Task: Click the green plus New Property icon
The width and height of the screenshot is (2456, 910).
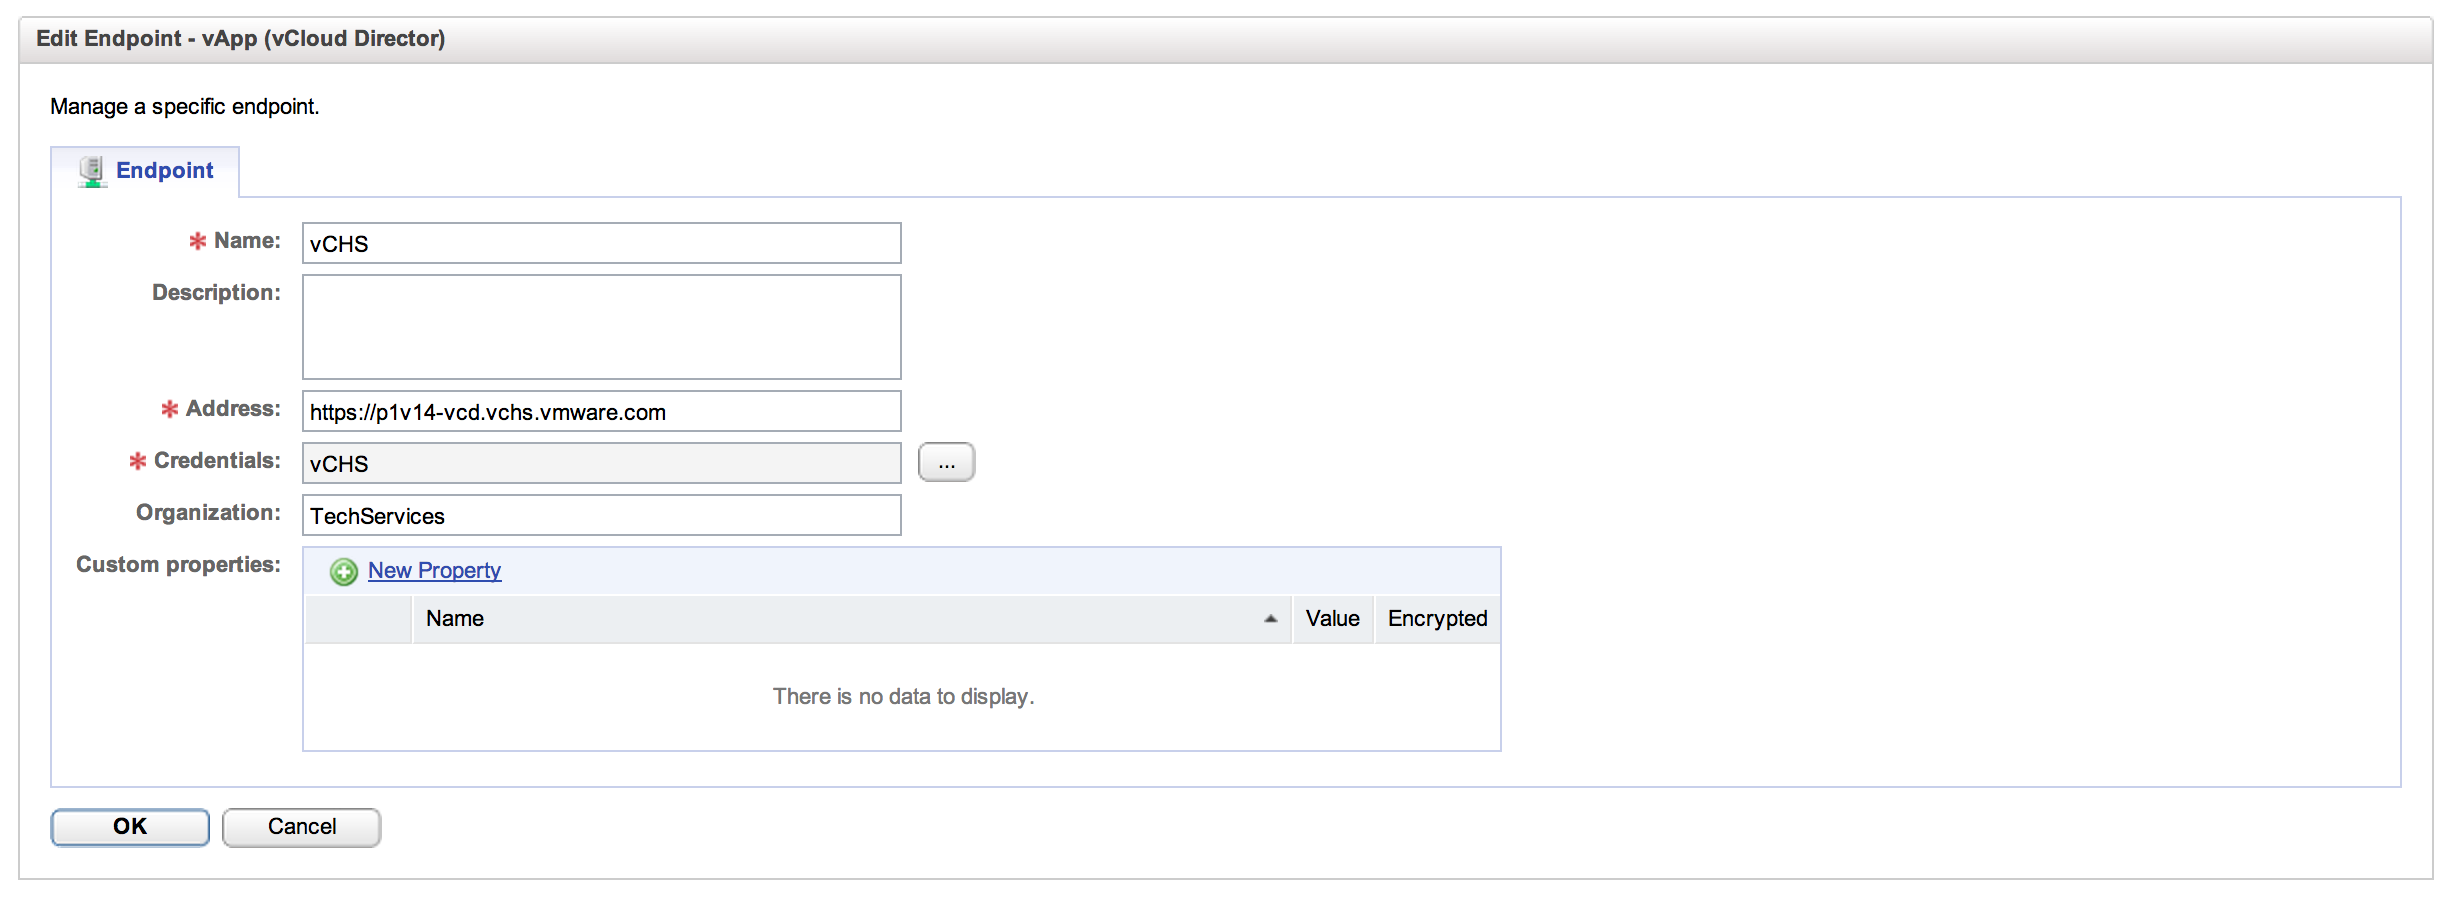Action: 343,572
